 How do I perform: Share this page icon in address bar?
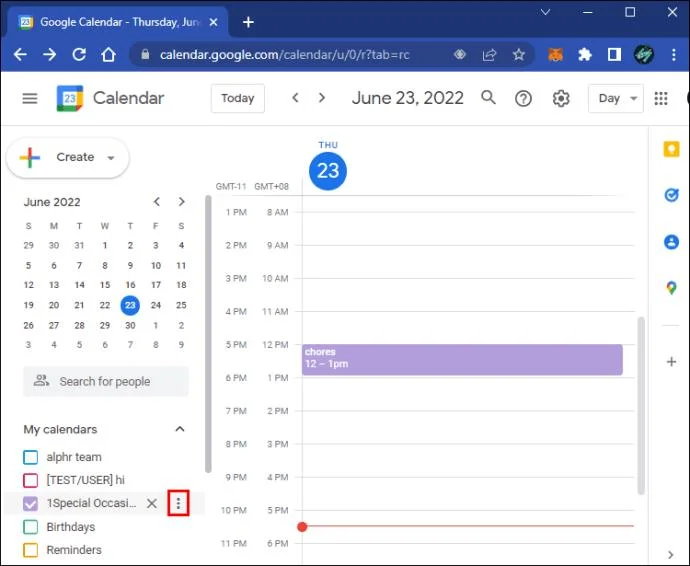pos(489,55)
